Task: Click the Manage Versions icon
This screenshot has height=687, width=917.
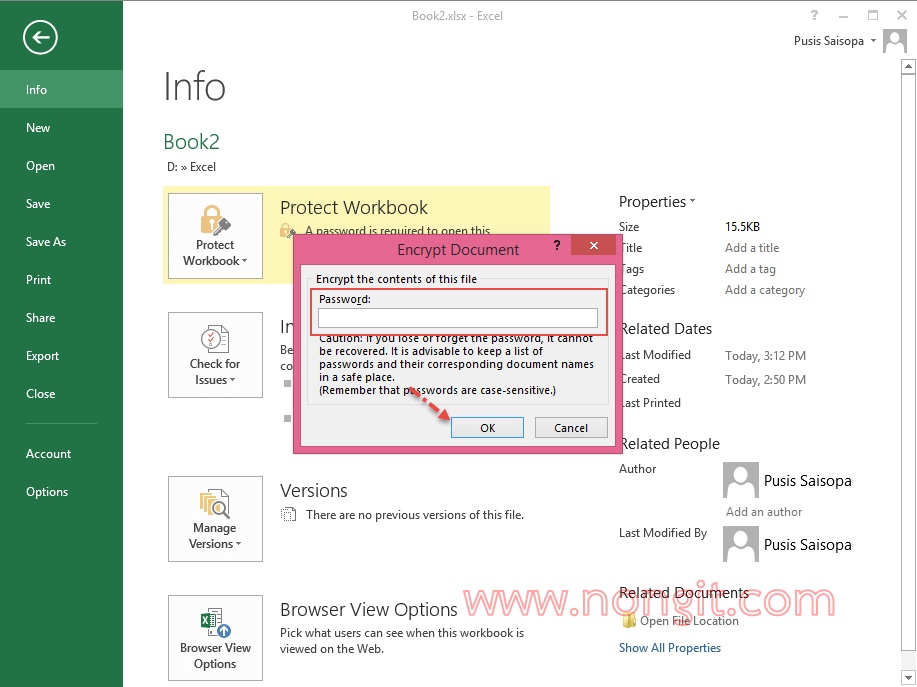Action: pos(215,520)
